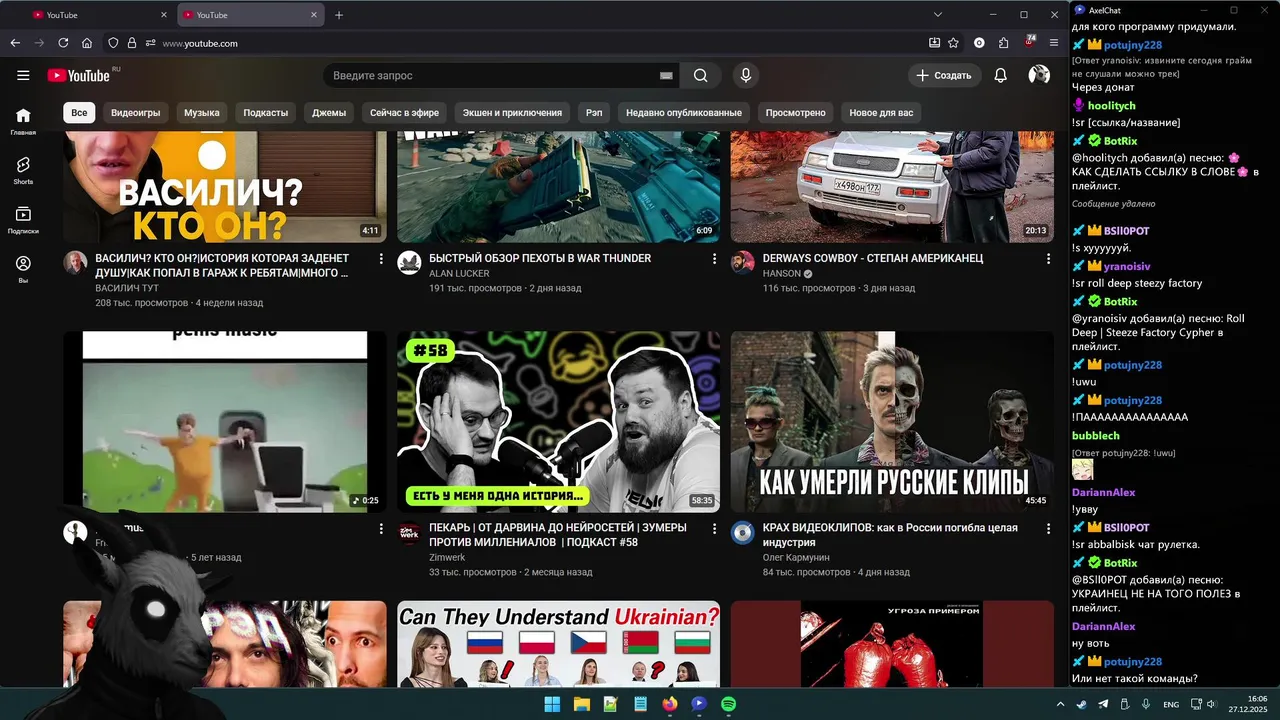
Task: Reload the page in Firefox
Action: 63,43
